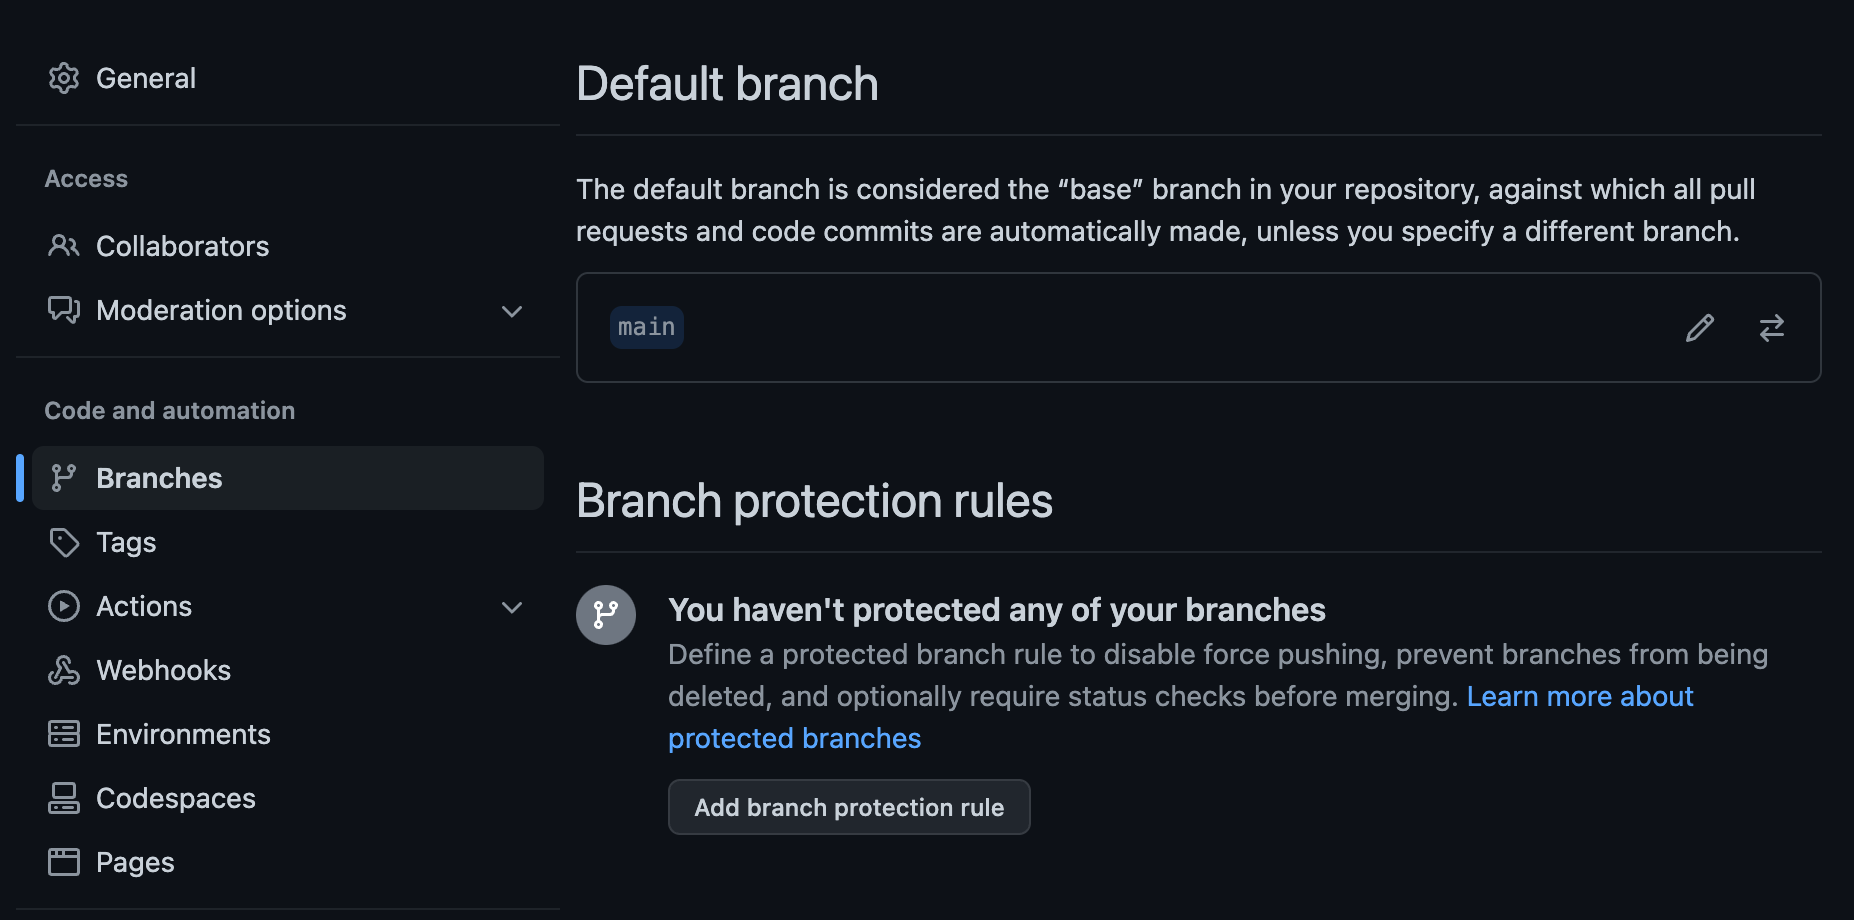1854x920 pixels.
Task: Click the Collaborators people icon
Action: coord(64,246)
